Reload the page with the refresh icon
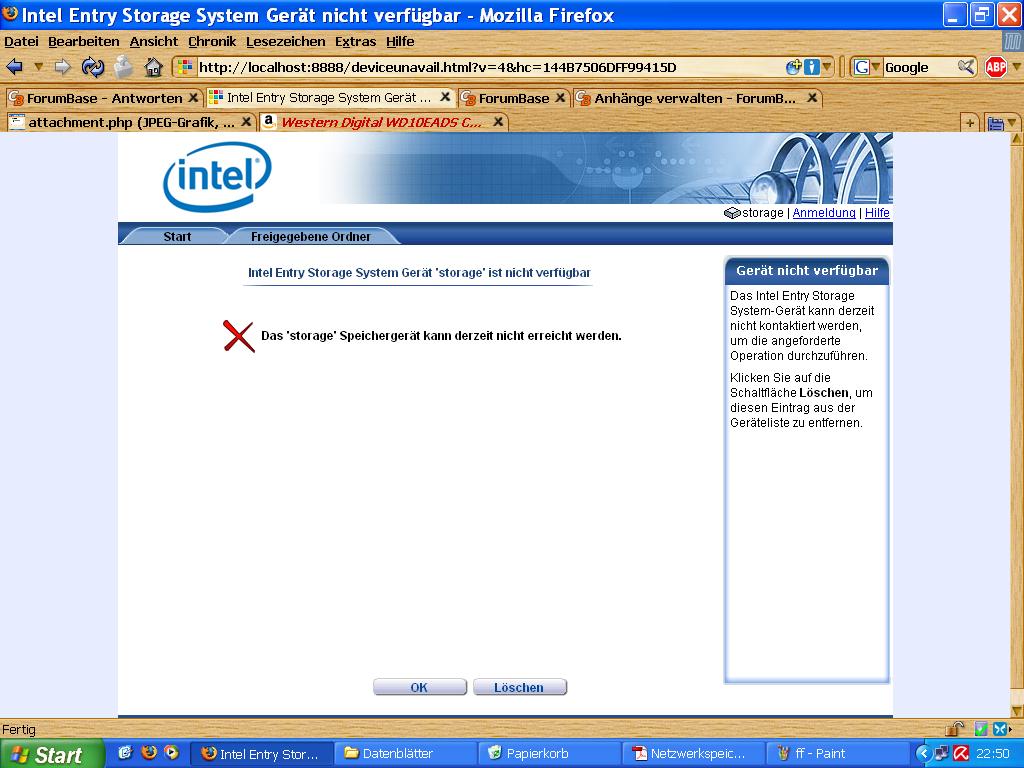The image size is (1024, 768). [x=92, y=67]
